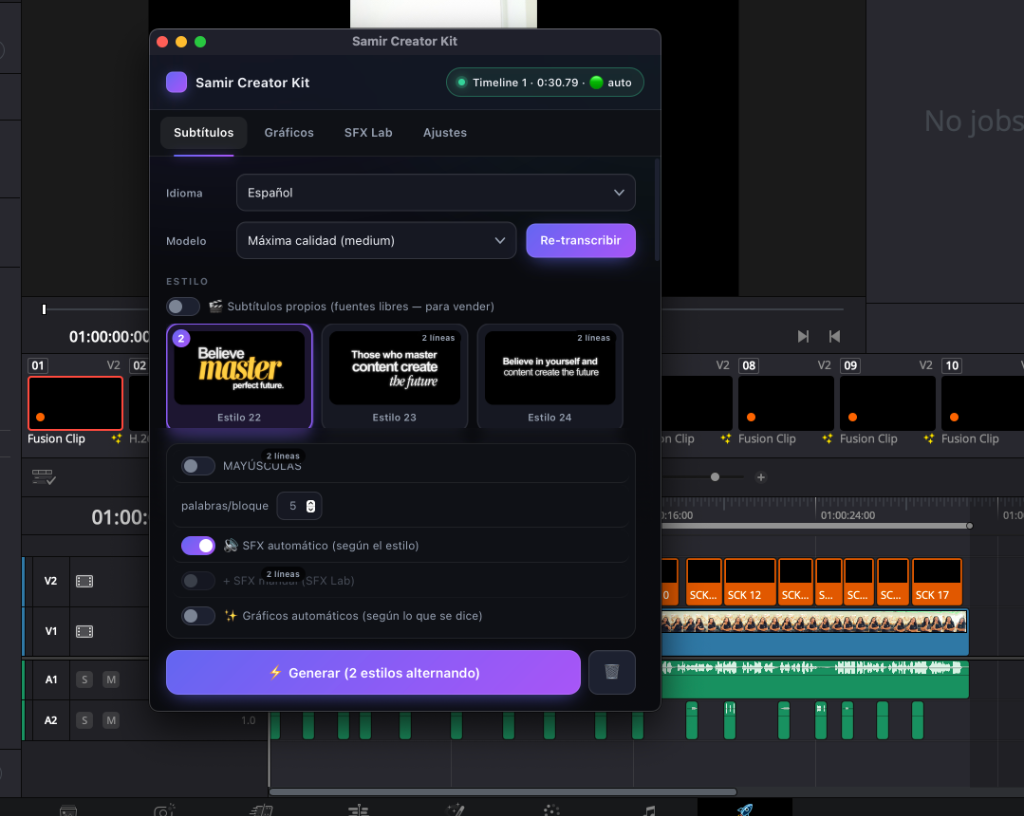
Task: Click the V2 track film strip icon
Action: point(84,581)
